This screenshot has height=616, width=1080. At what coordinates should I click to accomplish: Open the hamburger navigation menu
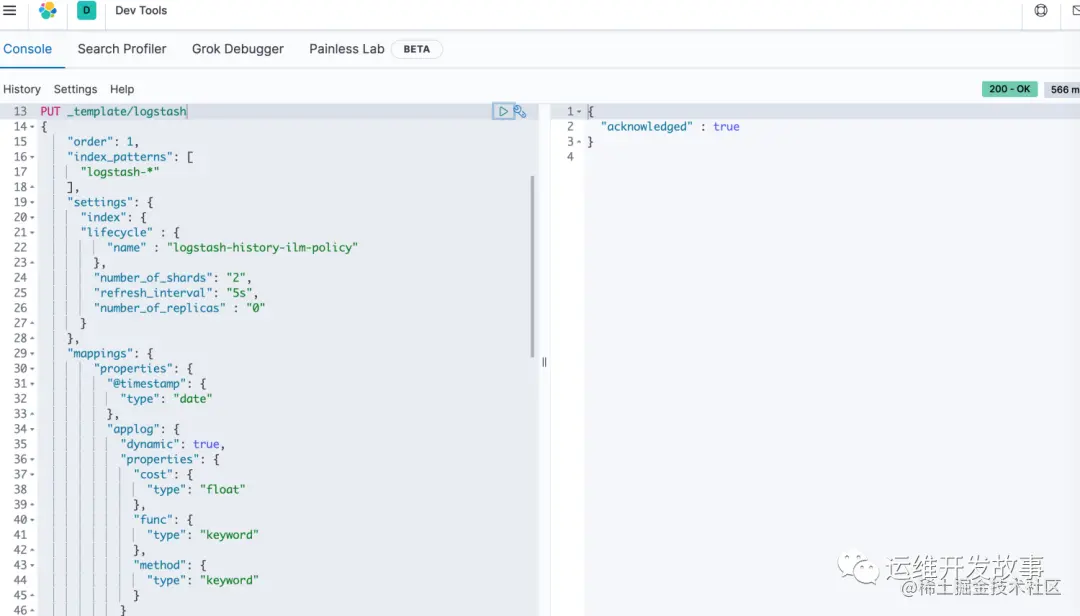(10, 10)
